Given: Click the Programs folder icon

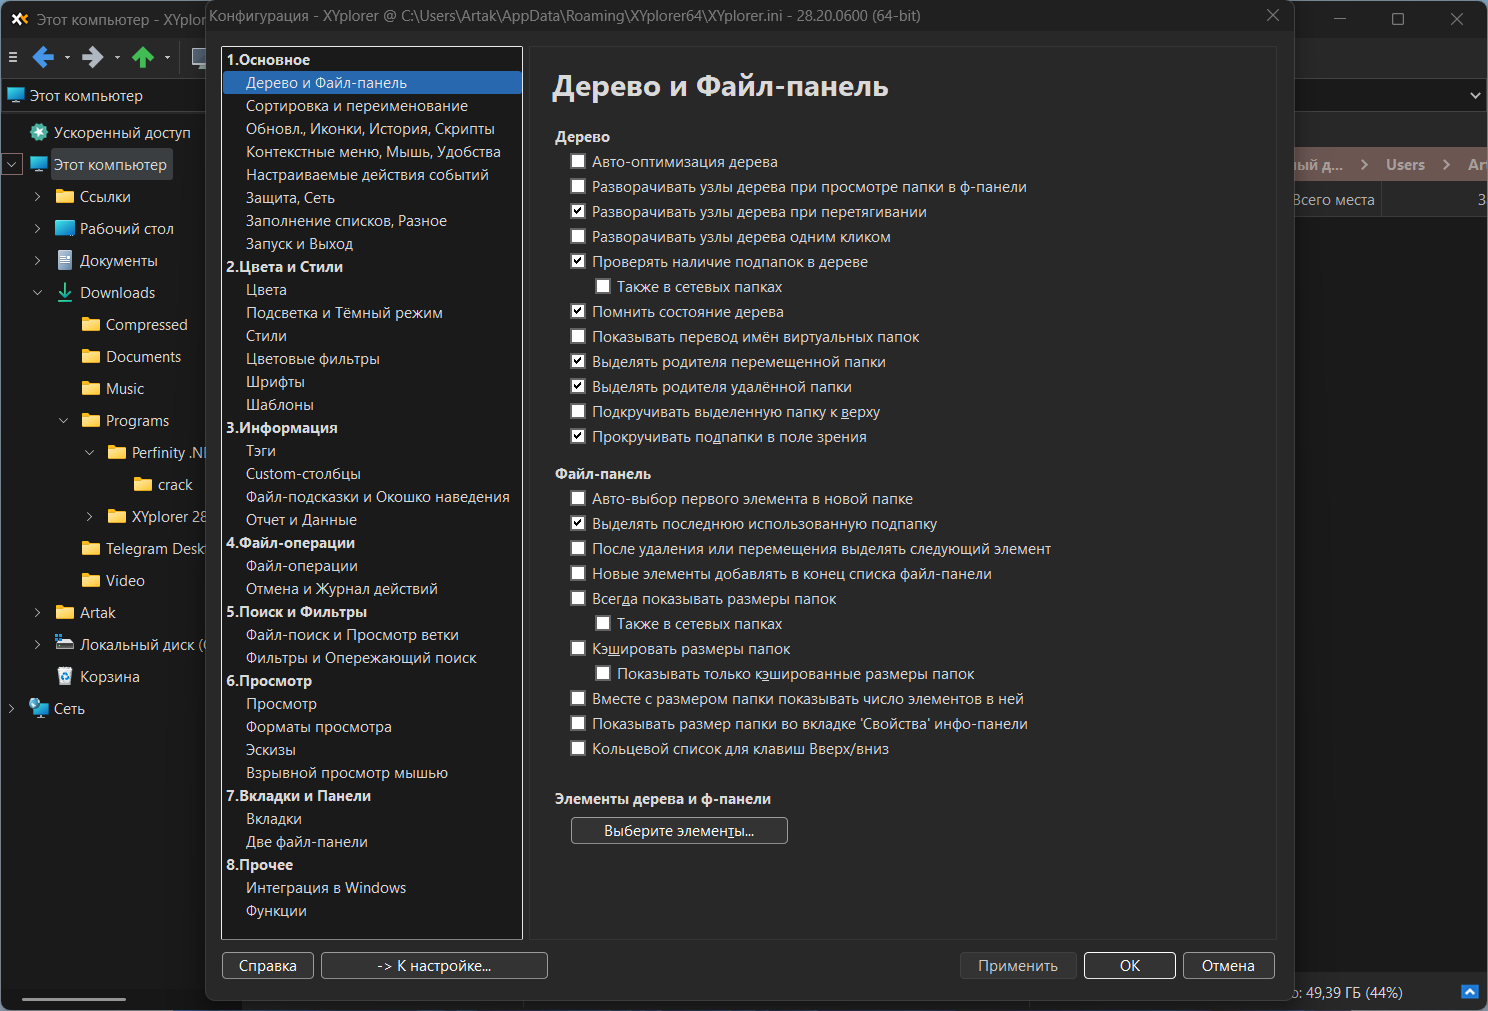Looking at the screenshot, I should click(x=91, y=420).
